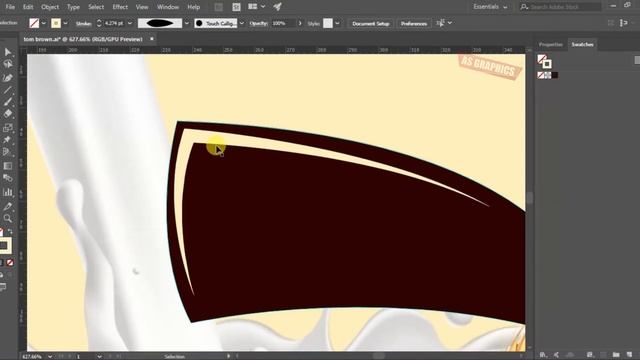
Task: Open the Help menu
Action: click(x=193, y=7)
